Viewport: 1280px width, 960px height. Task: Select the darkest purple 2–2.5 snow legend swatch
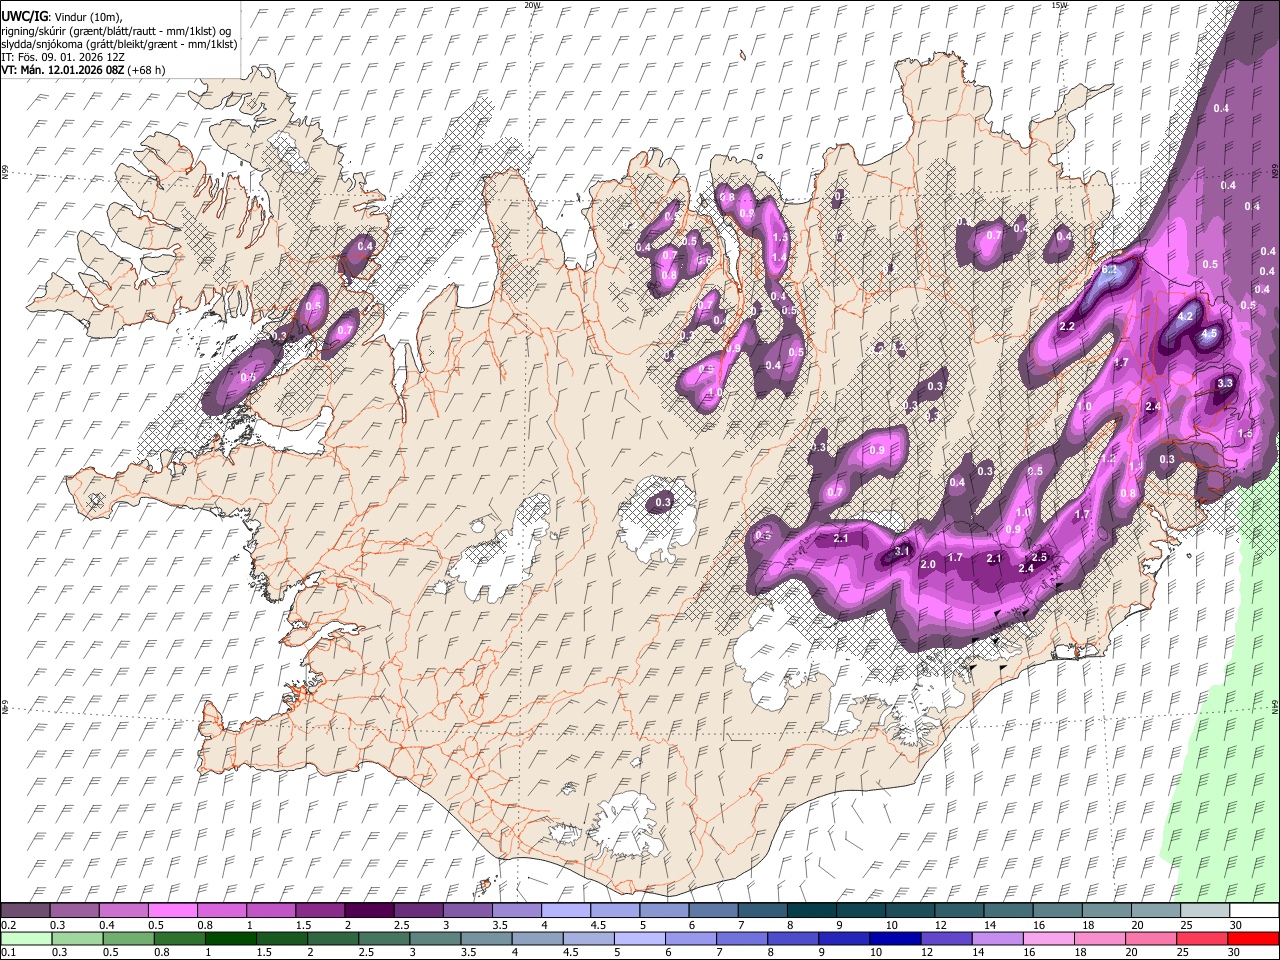[369, 911]
